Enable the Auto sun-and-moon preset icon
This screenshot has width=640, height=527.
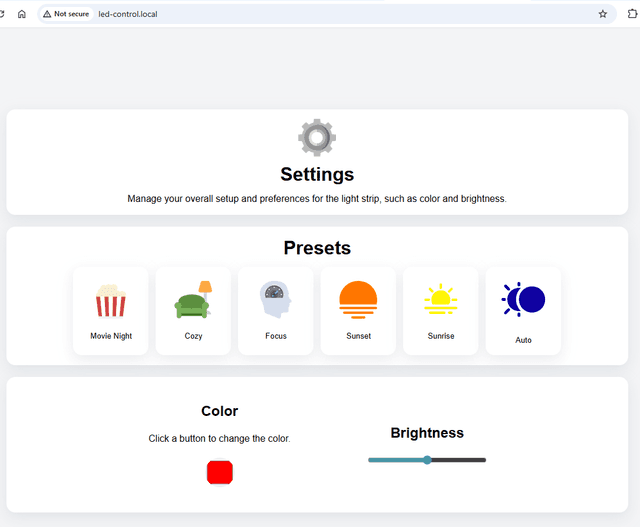[x=524, y=300]
